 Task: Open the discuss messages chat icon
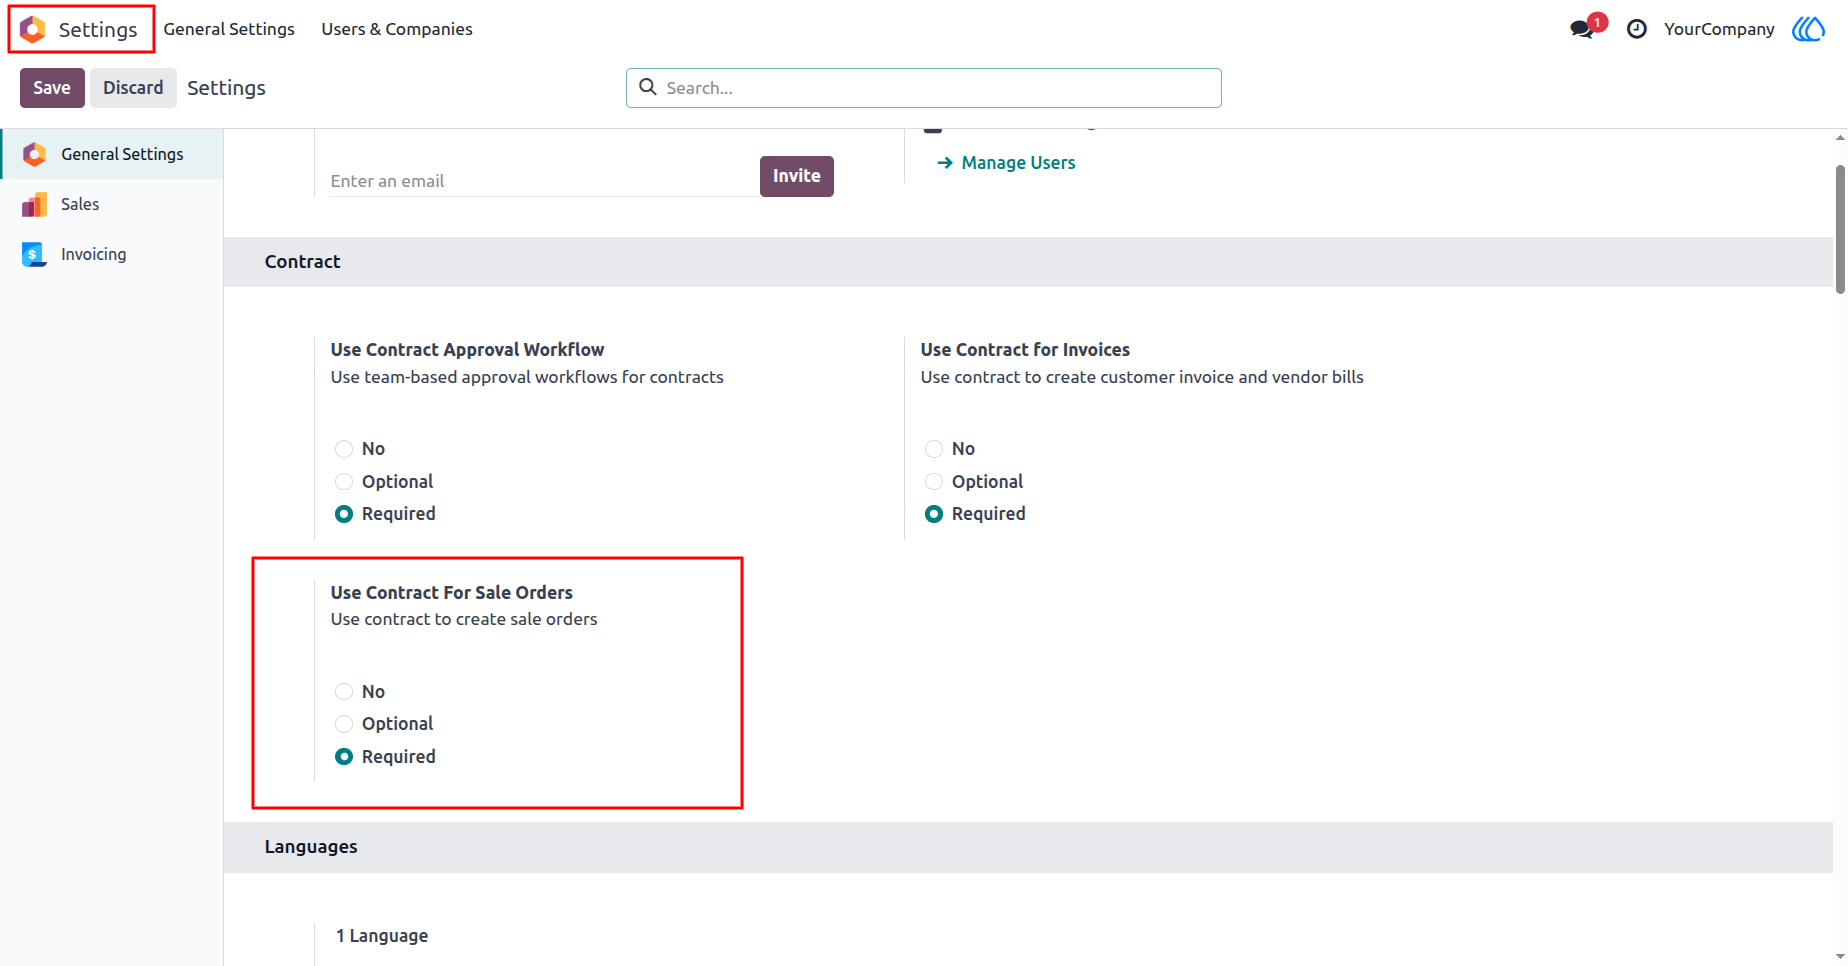point(1583,29)
